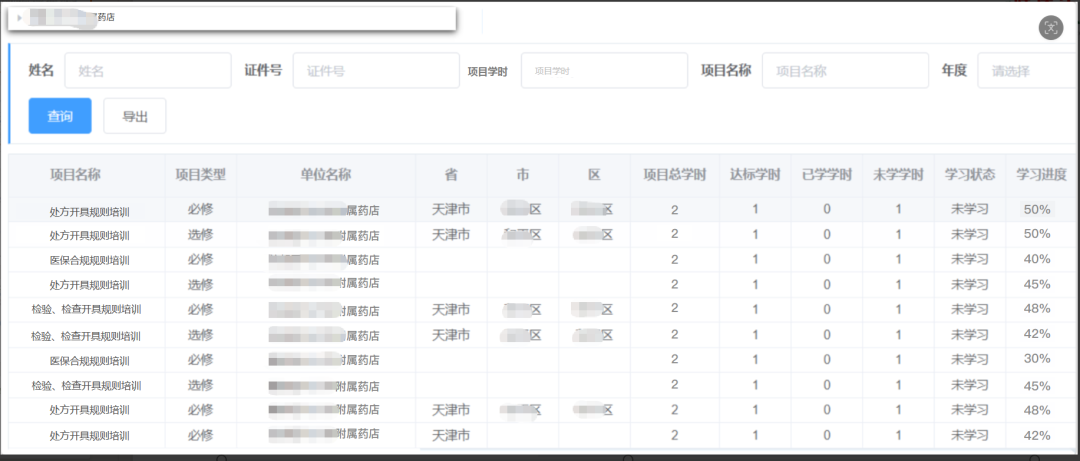Click the 项目总学时 column header
The width and height of the screenshot is (1080, 461).
tap(675, 175)
